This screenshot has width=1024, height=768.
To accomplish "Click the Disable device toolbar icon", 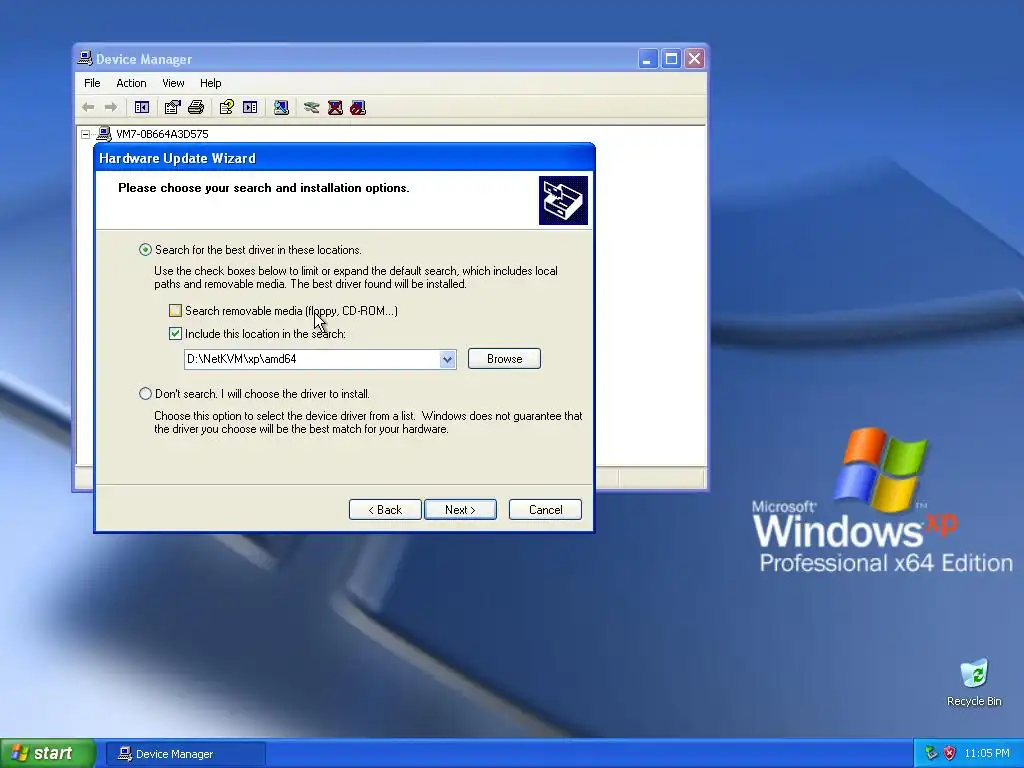I will tap(358, 107).
